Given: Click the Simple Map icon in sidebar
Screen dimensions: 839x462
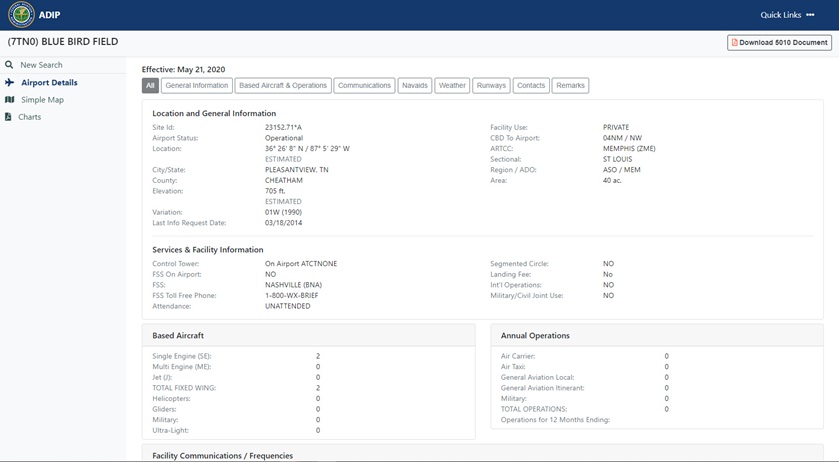Looking at the screenshot, I should pos(10,100).
